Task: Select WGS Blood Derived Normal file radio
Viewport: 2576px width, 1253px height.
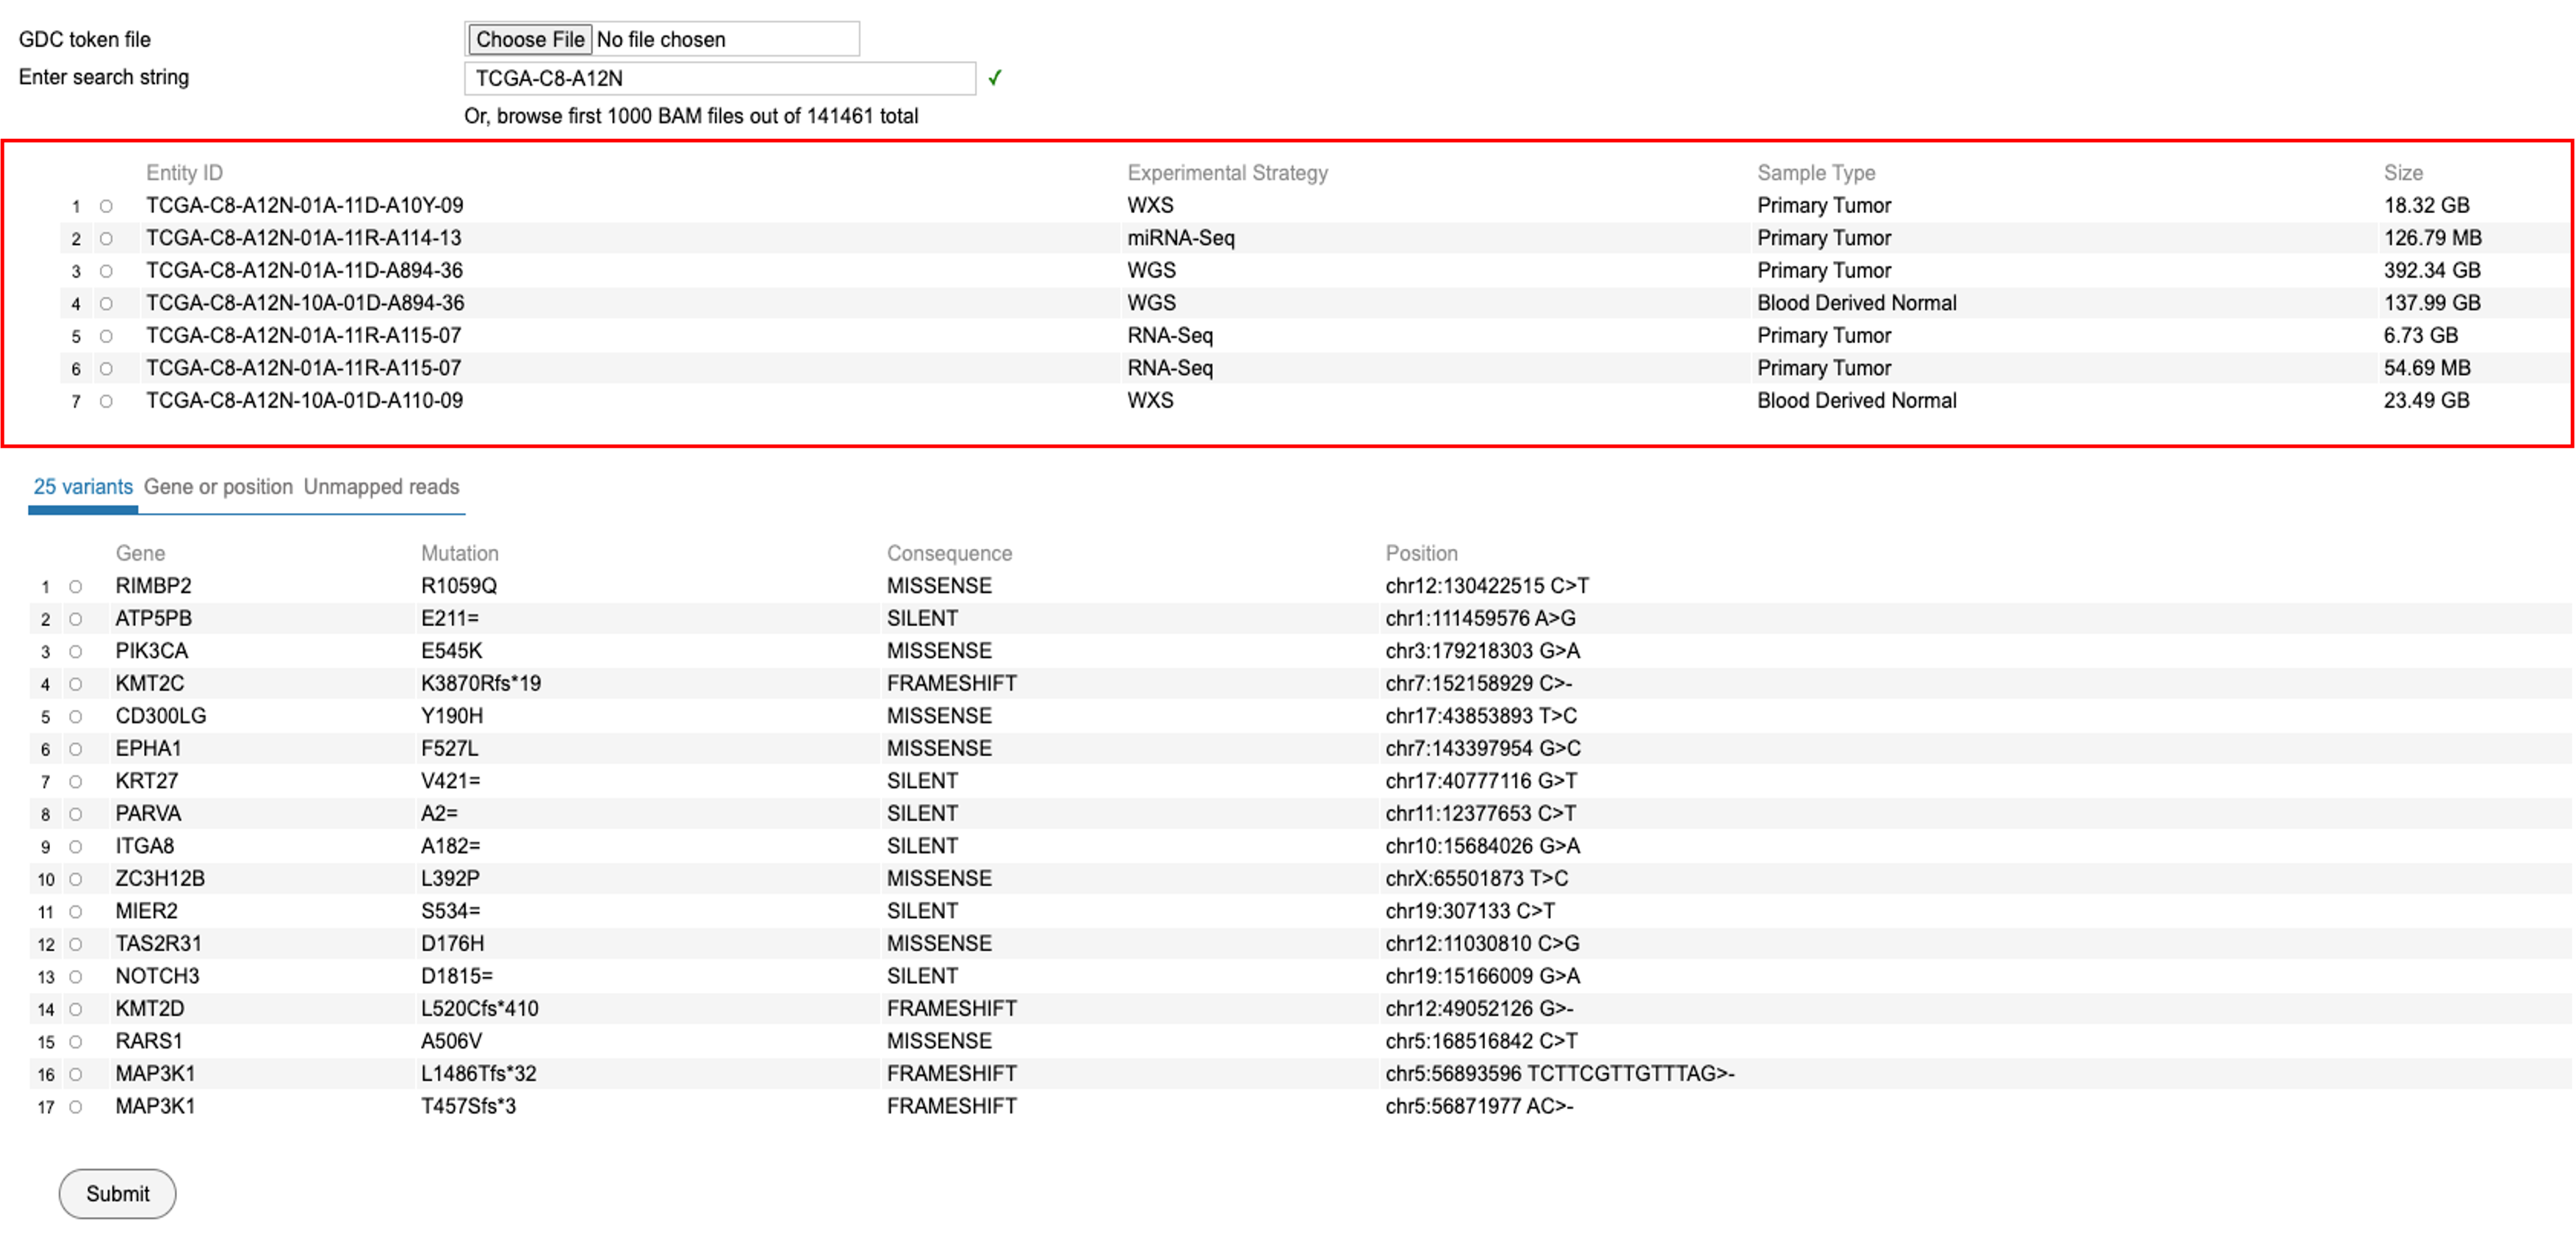Action: [x=106, y=304]
